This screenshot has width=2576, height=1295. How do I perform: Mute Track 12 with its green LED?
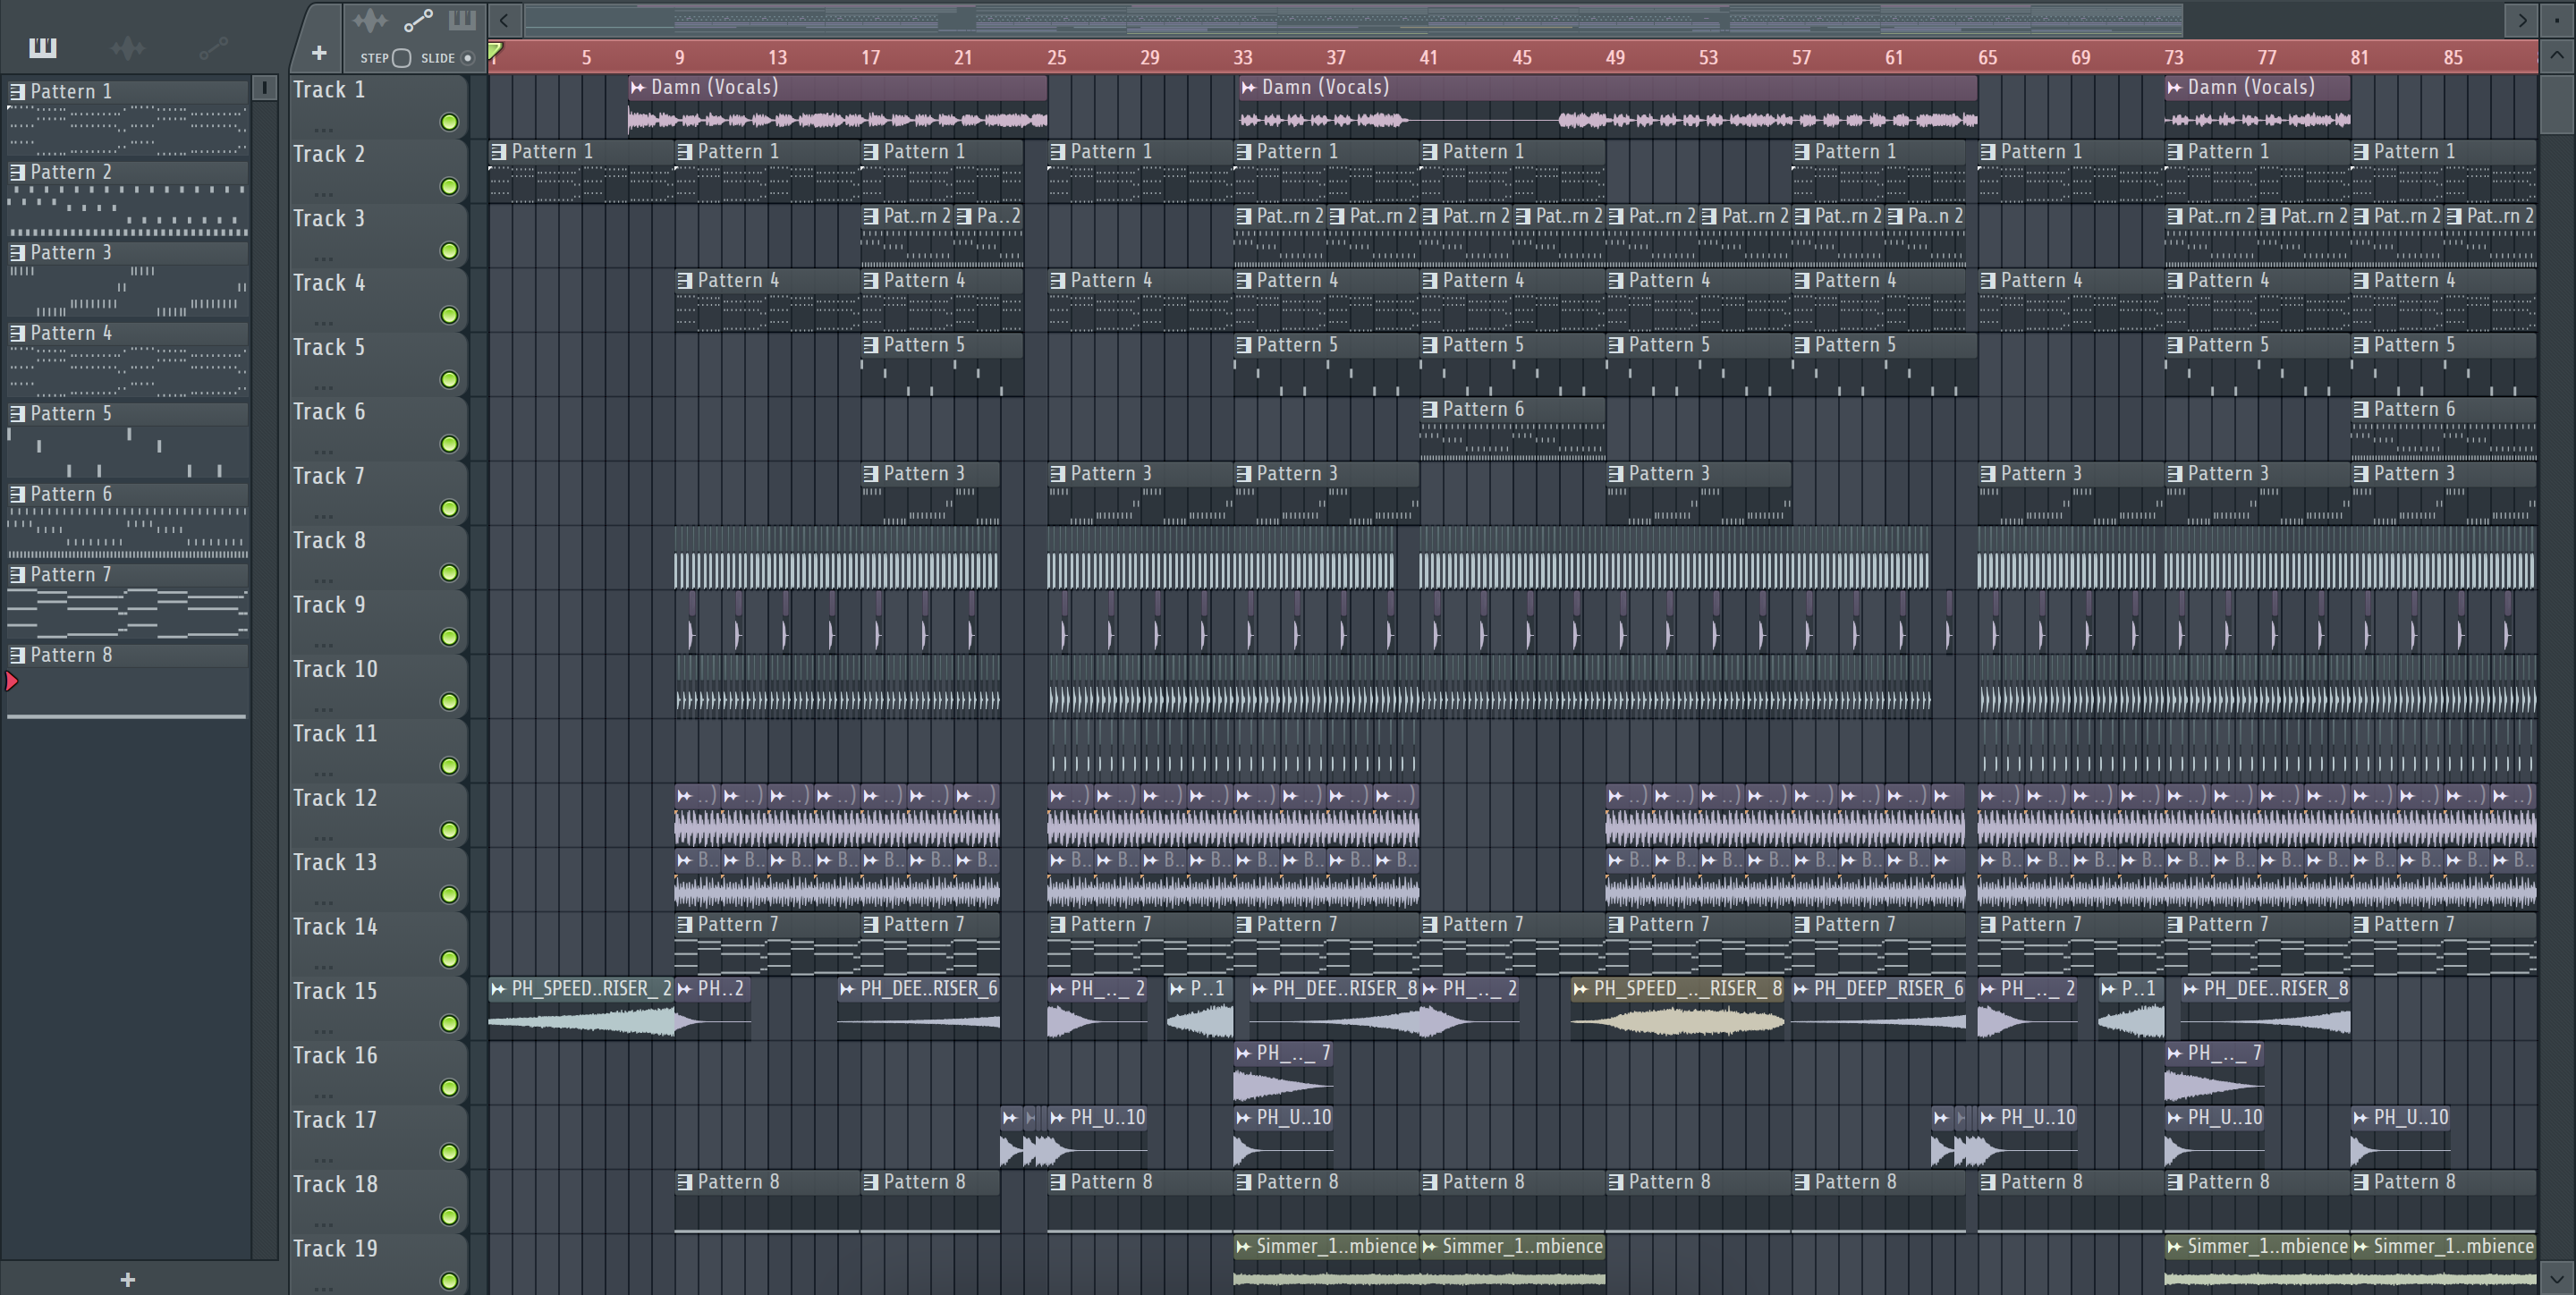point(450,830)
